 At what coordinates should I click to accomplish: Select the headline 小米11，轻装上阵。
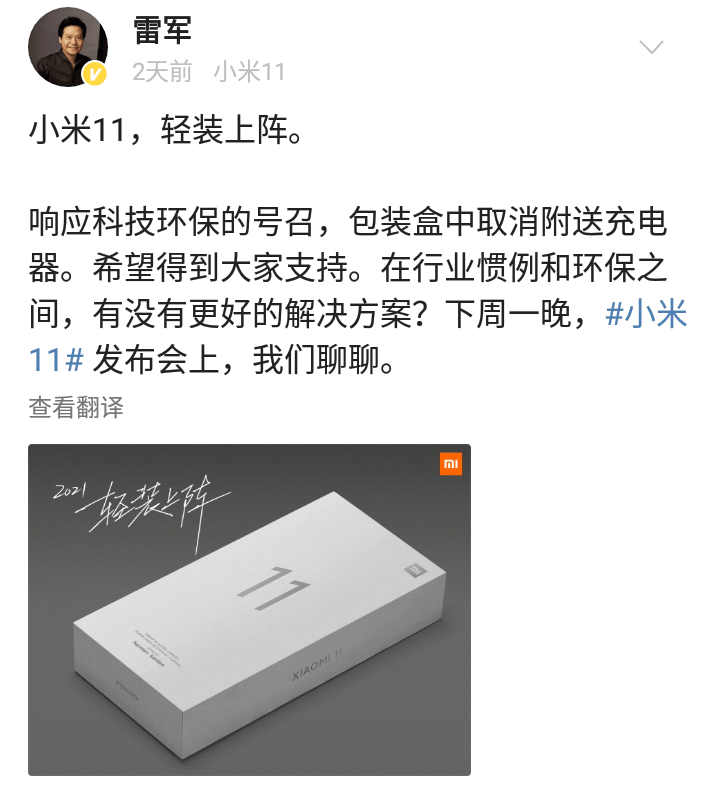tap(166, 130)
